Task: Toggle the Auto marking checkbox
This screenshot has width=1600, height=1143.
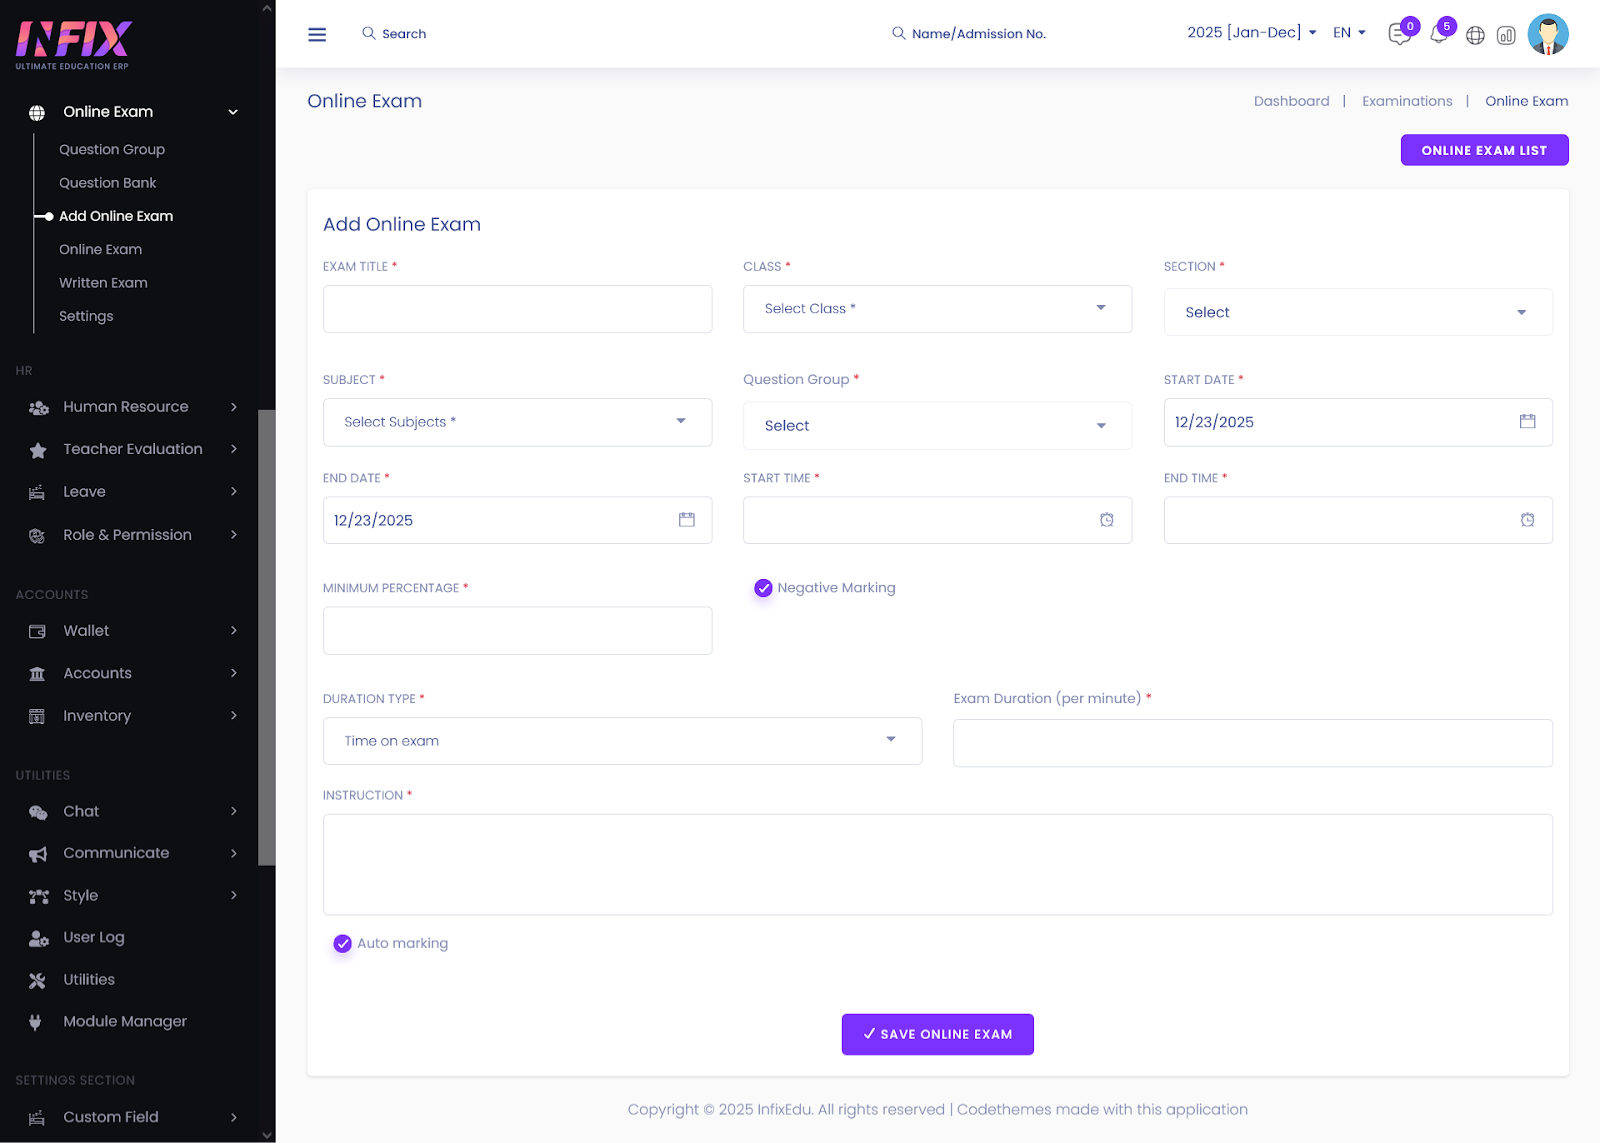Action: 343,943
